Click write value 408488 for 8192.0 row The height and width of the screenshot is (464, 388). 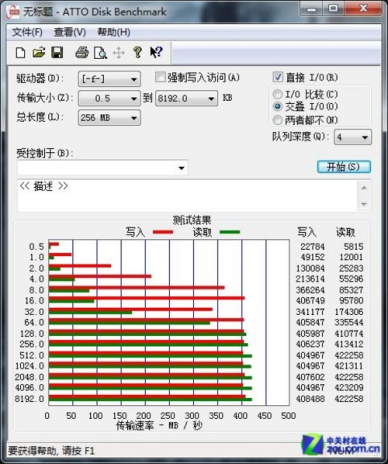tap(310, 399)
